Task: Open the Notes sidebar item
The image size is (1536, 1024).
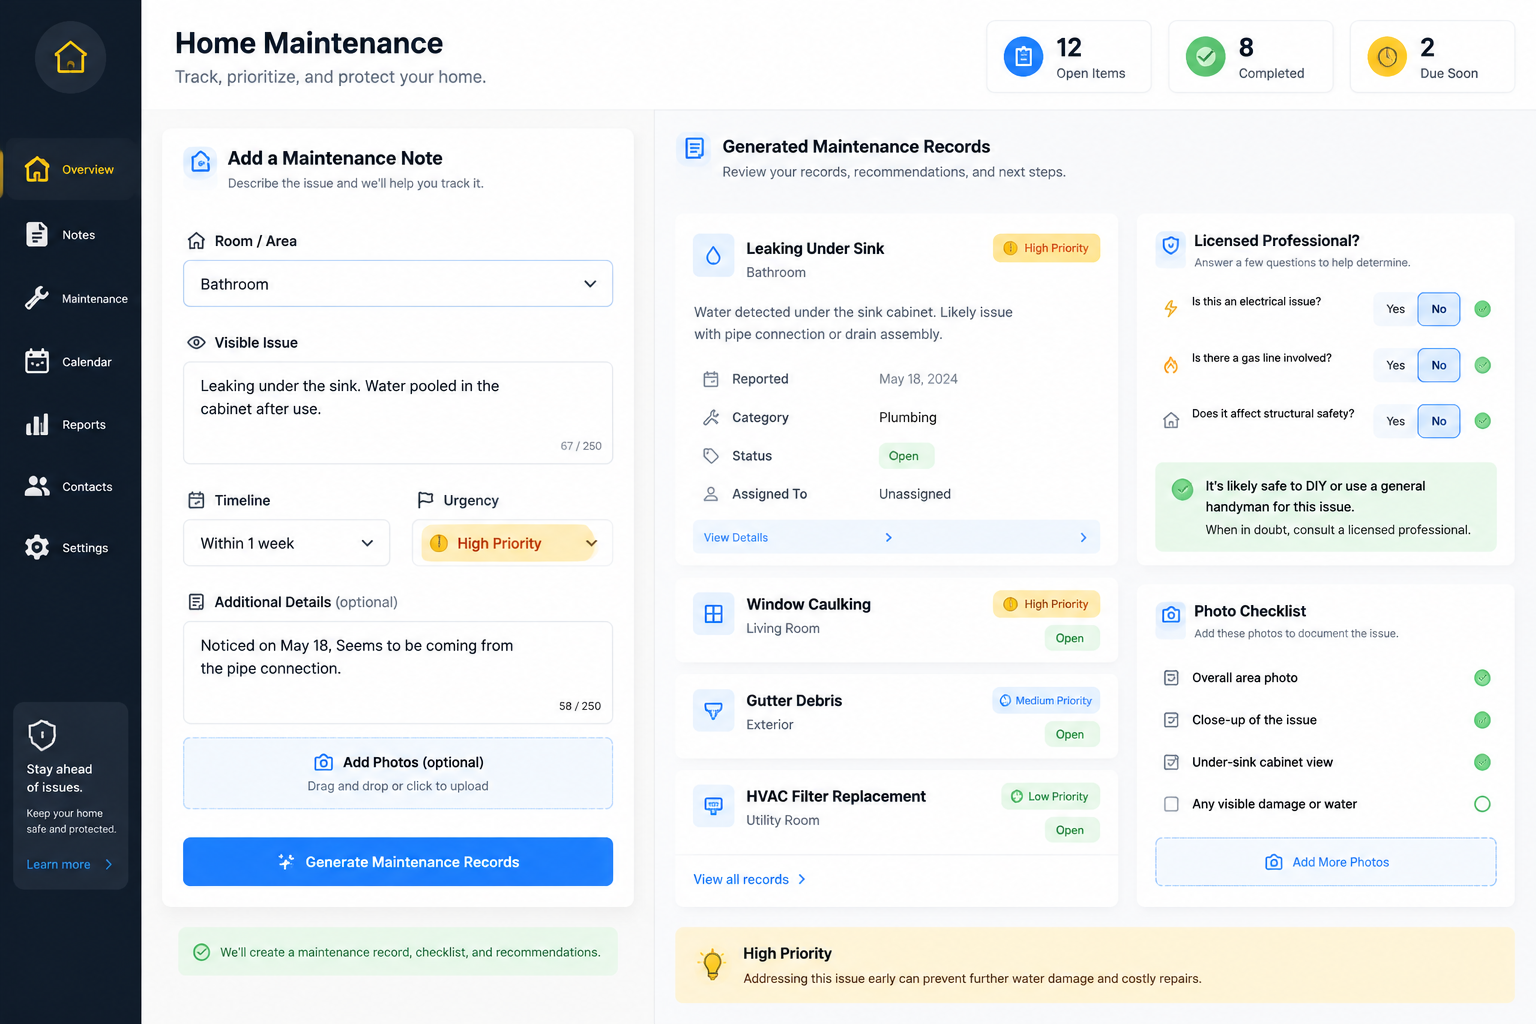Action: tap(70, 235)
